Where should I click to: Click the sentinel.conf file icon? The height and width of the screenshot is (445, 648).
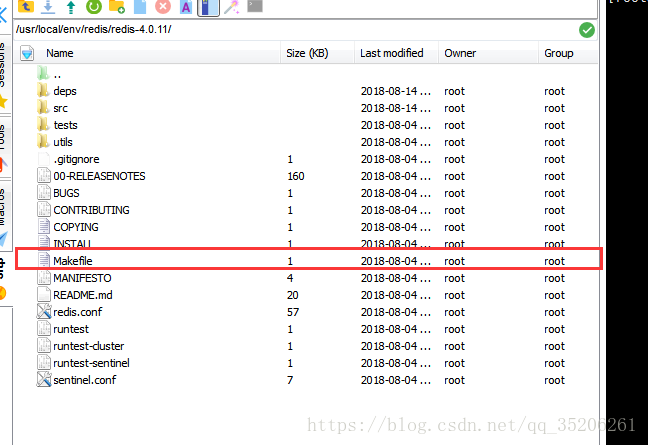point(44,379)
